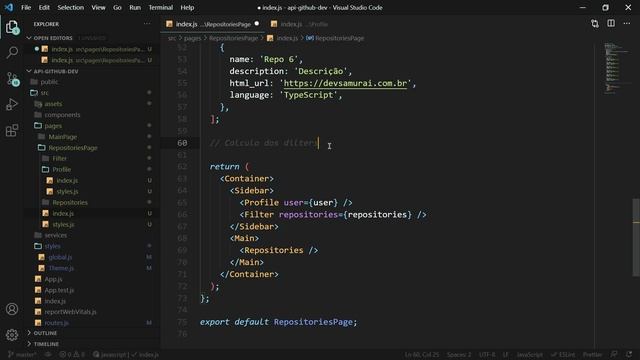The width and height of the screenshot is (640, 360).
Task: Expand the assets folder
Action: click(x=53, y=104)
